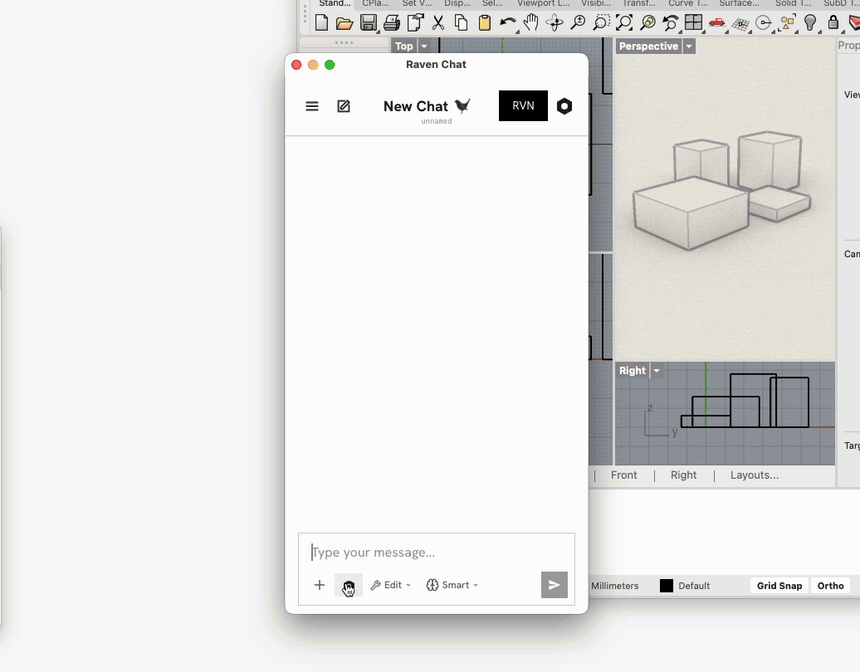860x672 pixels.
Task: Click the Open folder icon in Rhino toolbar
Action: click(344, 22)
